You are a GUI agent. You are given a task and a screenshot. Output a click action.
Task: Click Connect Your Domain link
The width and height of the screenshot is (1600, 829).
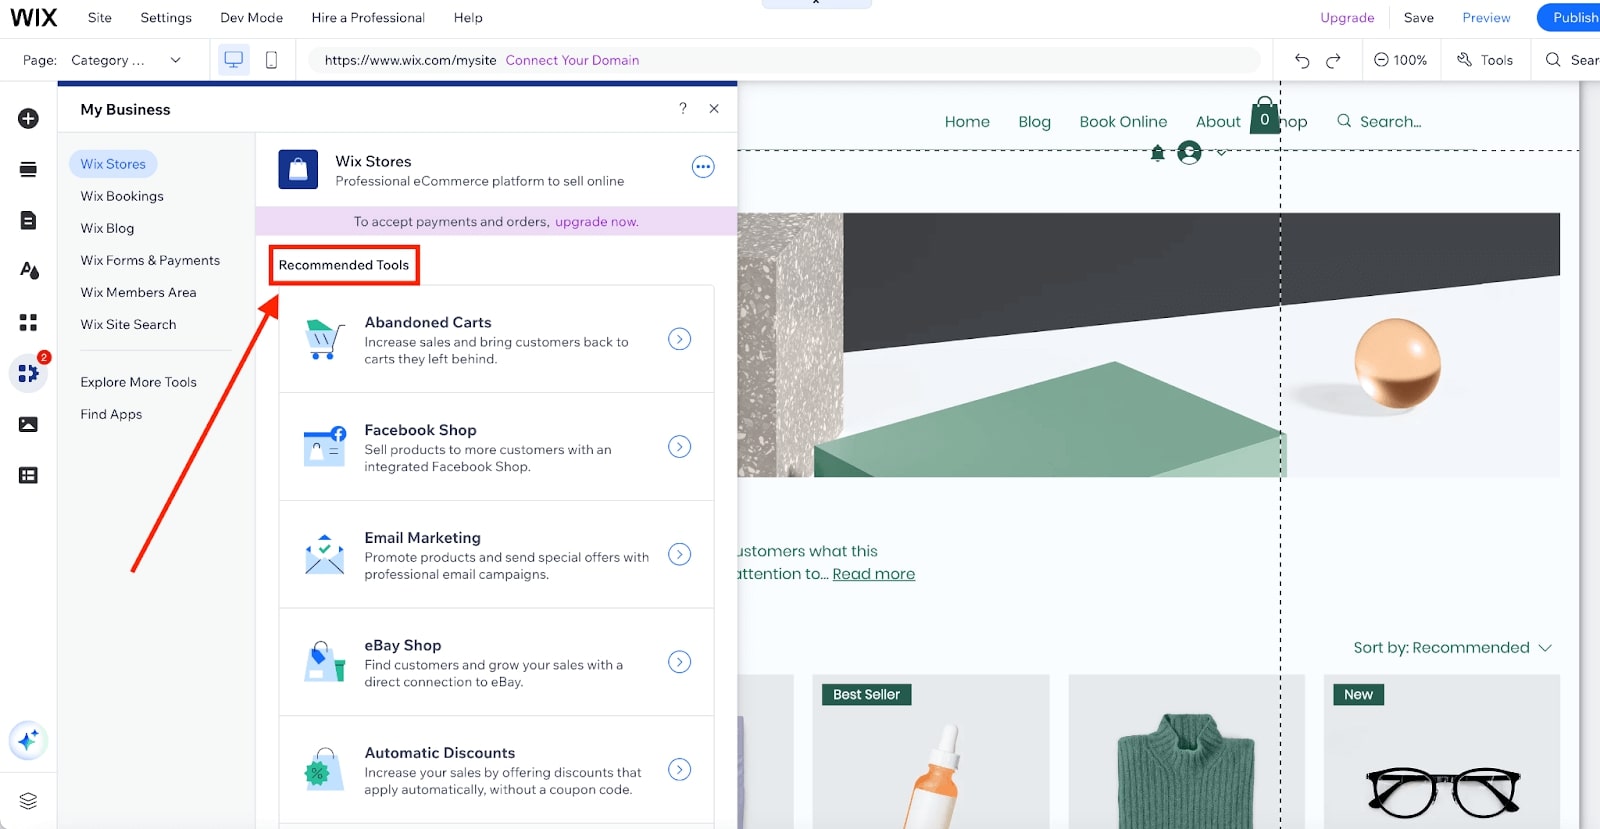[x=572, y=60]
